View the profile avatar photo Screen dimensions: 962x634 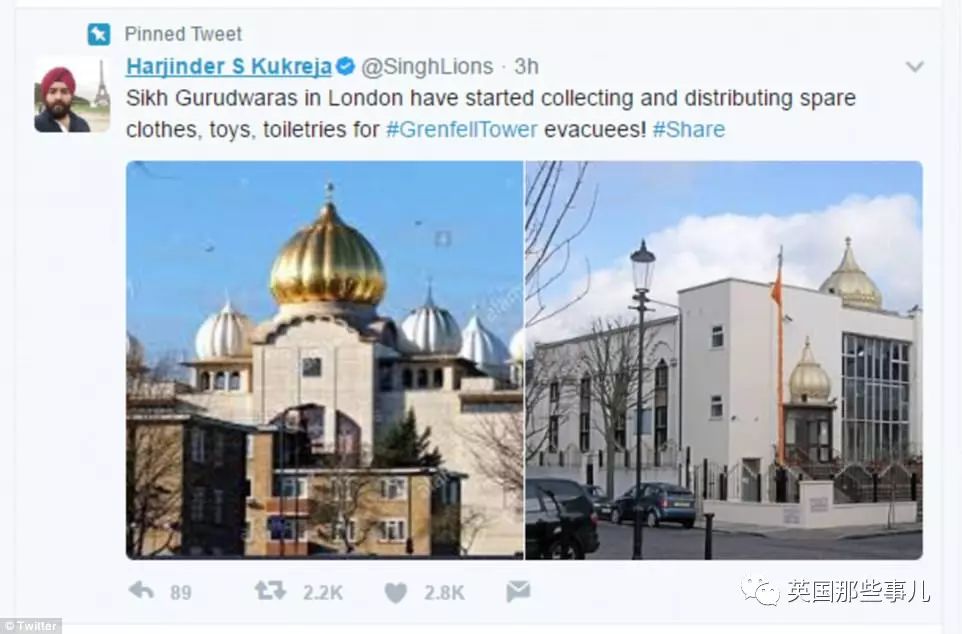(x=72, y=95)
